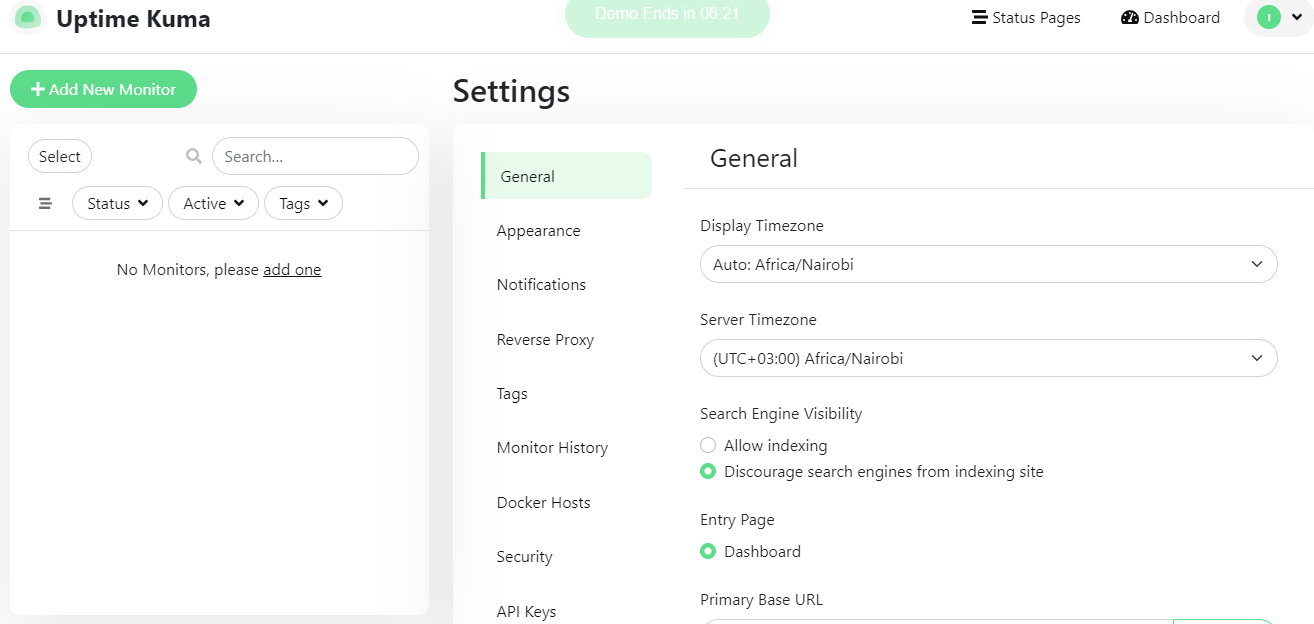
Task: Click the Uptime Kuma logo icon
Action: click(28, 18)
